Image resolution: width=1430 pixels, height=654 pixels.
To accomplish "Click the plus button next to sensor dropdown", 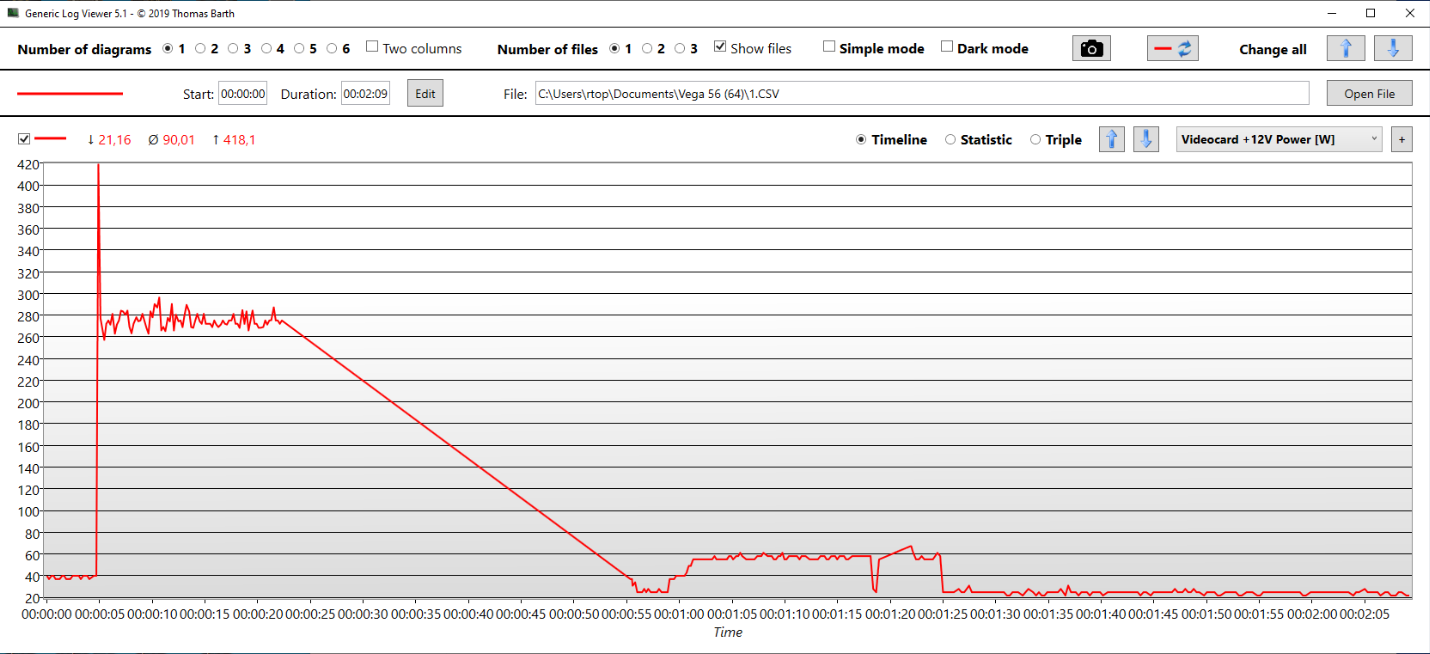I will point(1401,140).
